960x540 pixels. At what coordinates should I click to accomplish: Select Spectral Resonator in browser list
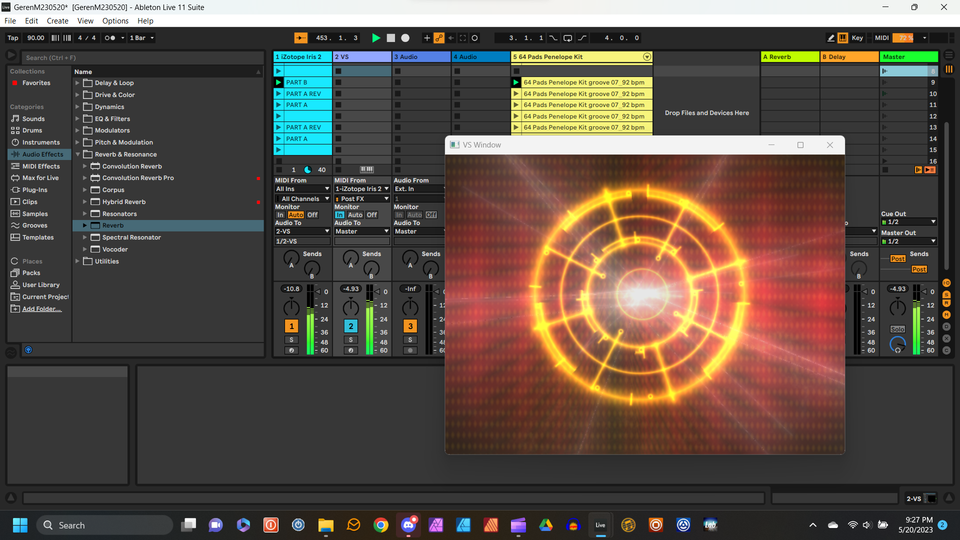(x=131, y=237)
